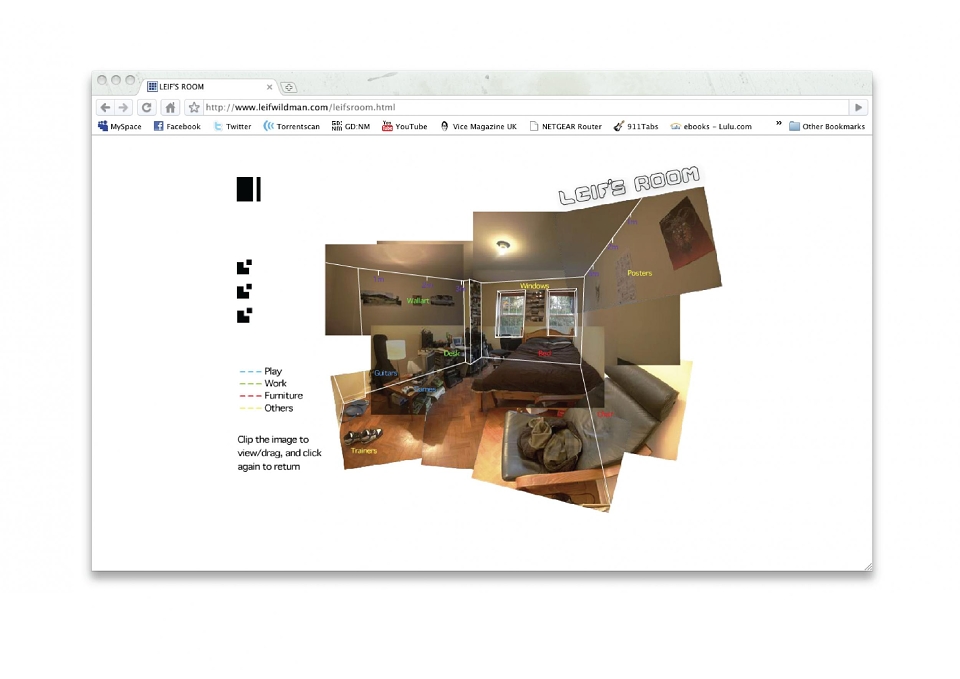Click the Windows label in room image
960x679 pixels.
(x=534, y=286)
